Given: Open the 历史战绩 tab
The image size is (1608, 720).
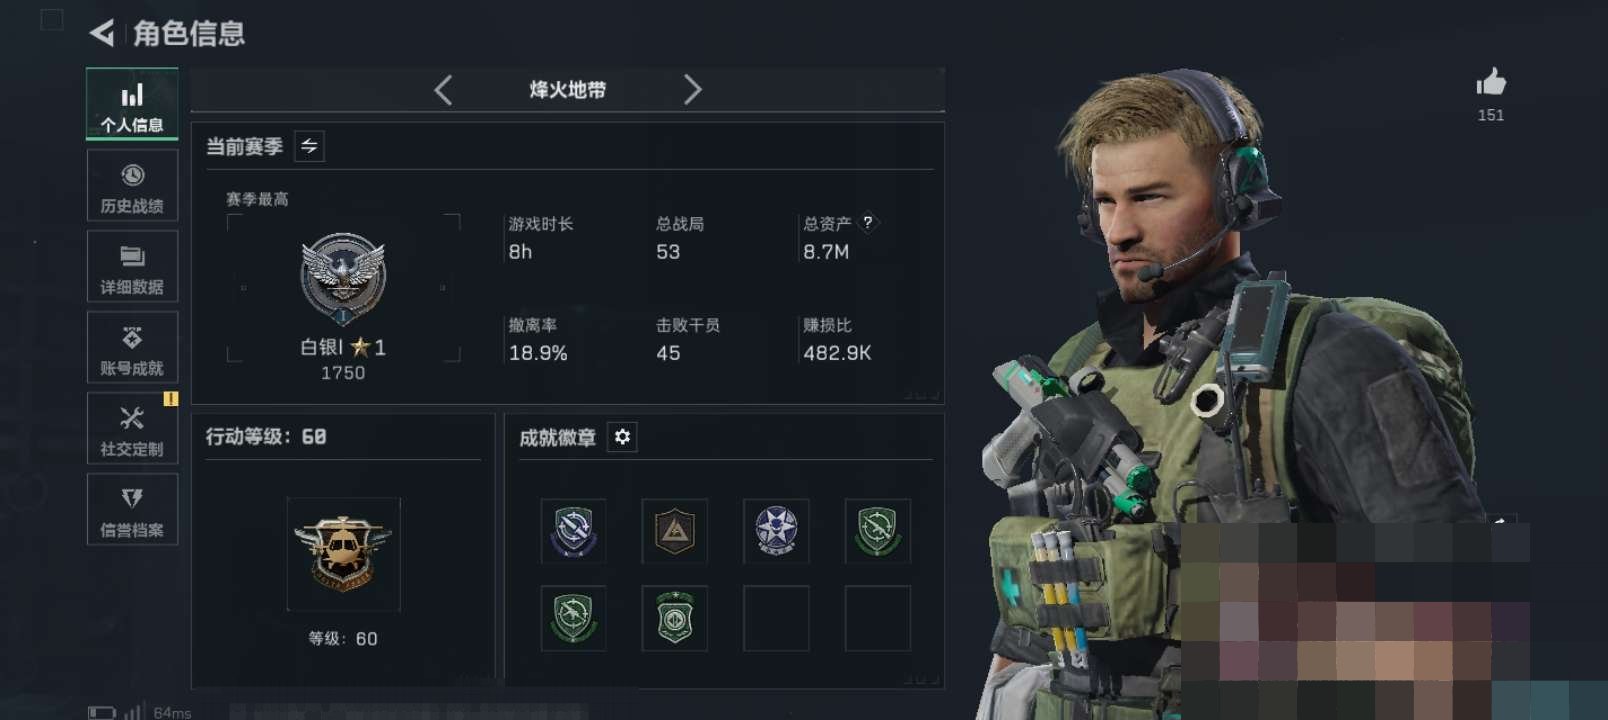Looking at the screenshot, I should click(x=132, y=186).
